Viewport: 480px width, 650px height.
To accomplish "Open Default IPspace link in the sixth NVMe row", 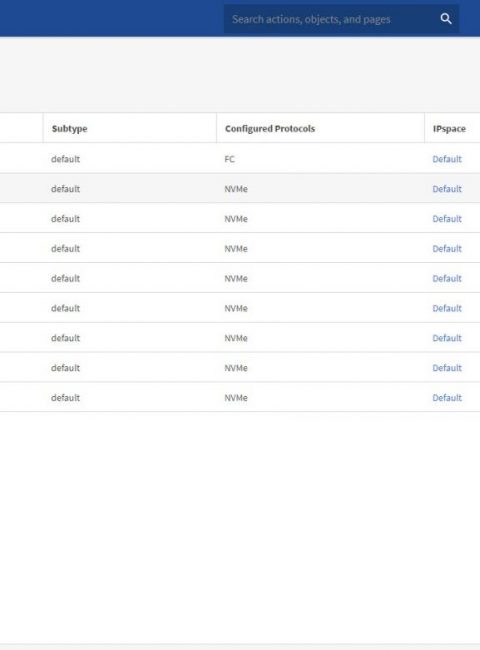I will [x=447, y=338].
